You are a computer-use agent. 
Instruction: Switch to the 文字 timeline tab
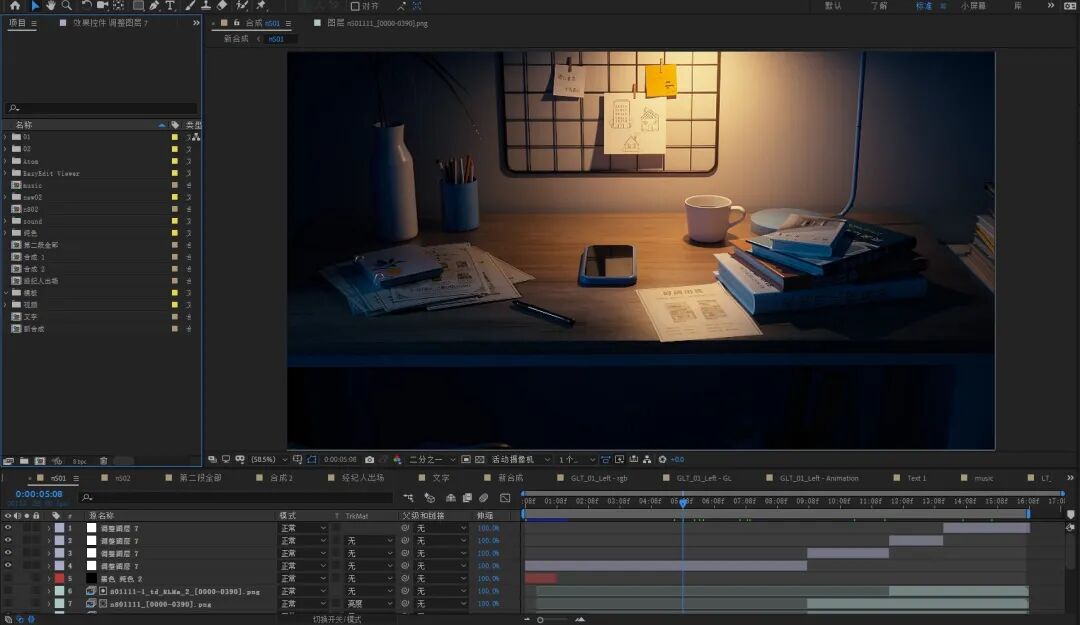coord(441,478)
